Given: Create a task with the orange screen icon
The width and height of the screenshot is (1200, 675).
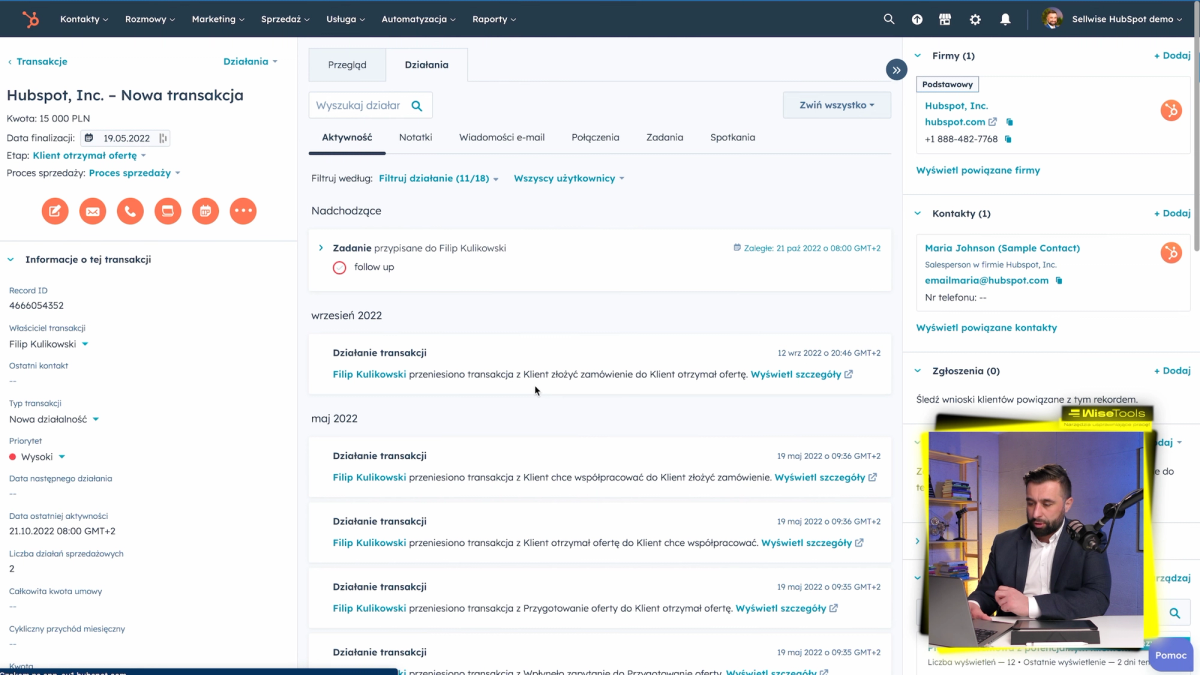Looking at the screenshot, I should coord(168,211).
